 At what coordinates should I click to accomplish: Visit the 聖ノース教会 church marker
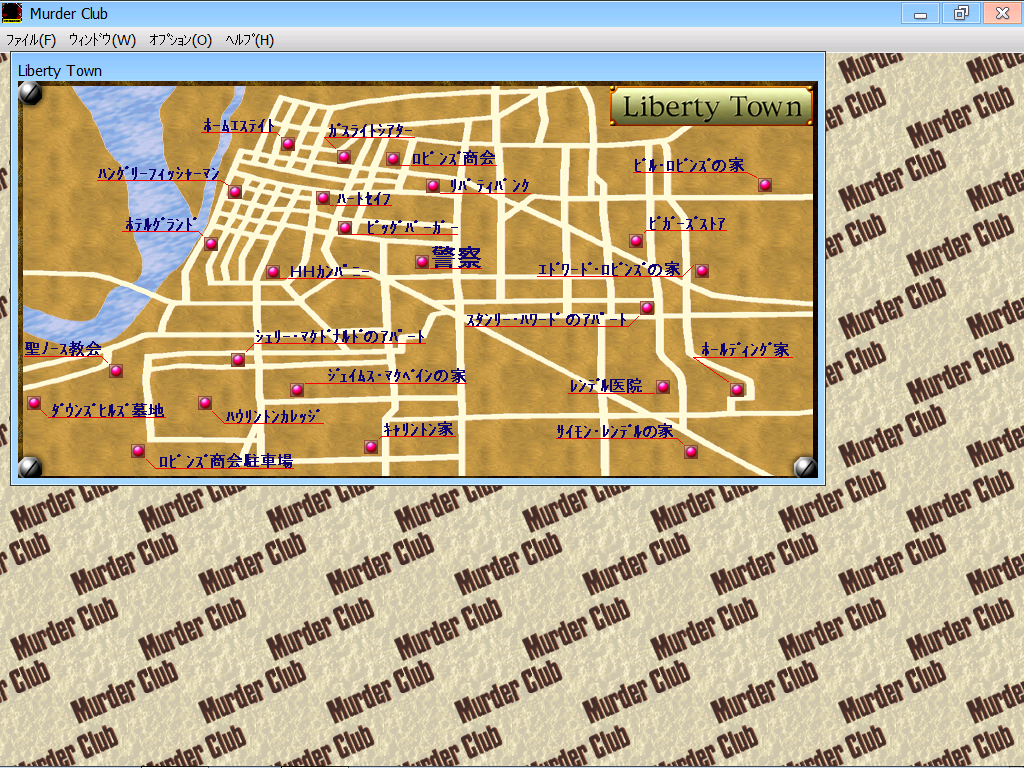116,371
